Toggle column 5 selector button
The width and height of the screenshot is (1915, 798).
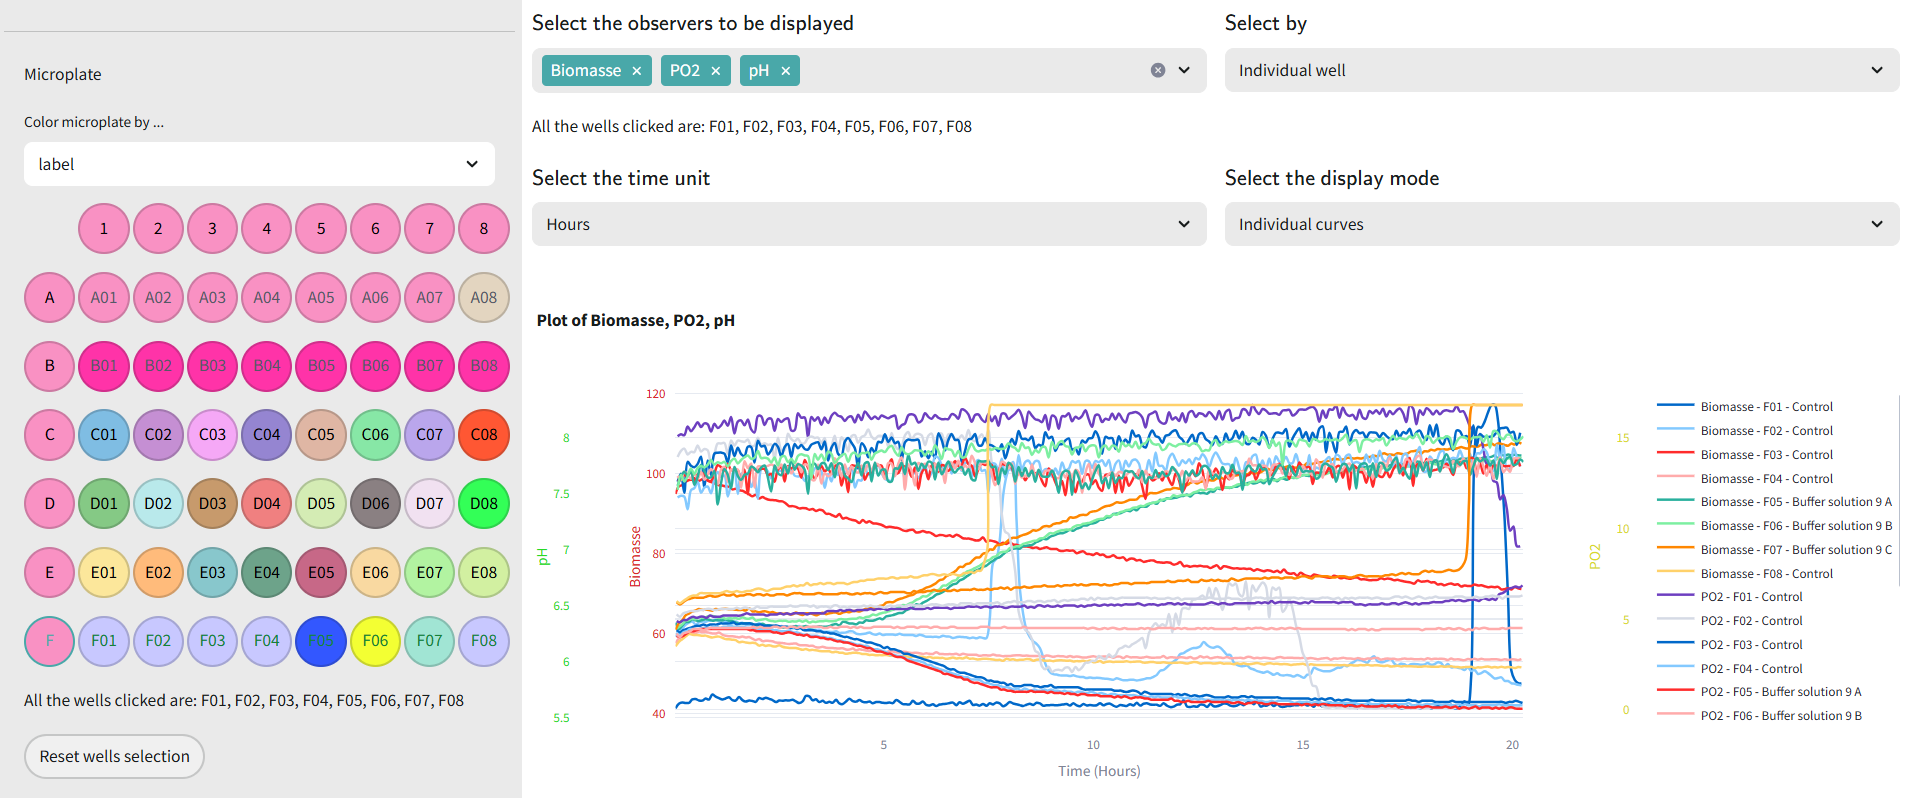click(x=321, y=229)
